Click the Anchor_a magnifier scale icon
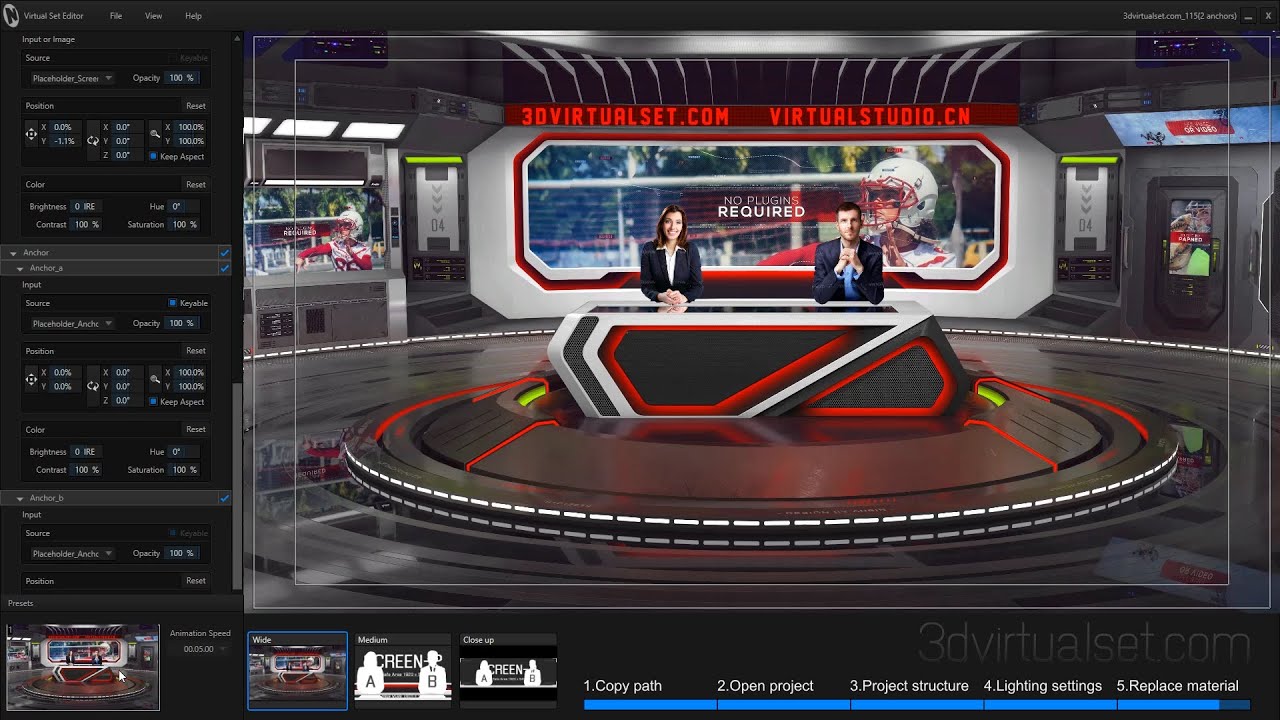The width and height of the screenshot is (1280, 720). coord(155,379)
